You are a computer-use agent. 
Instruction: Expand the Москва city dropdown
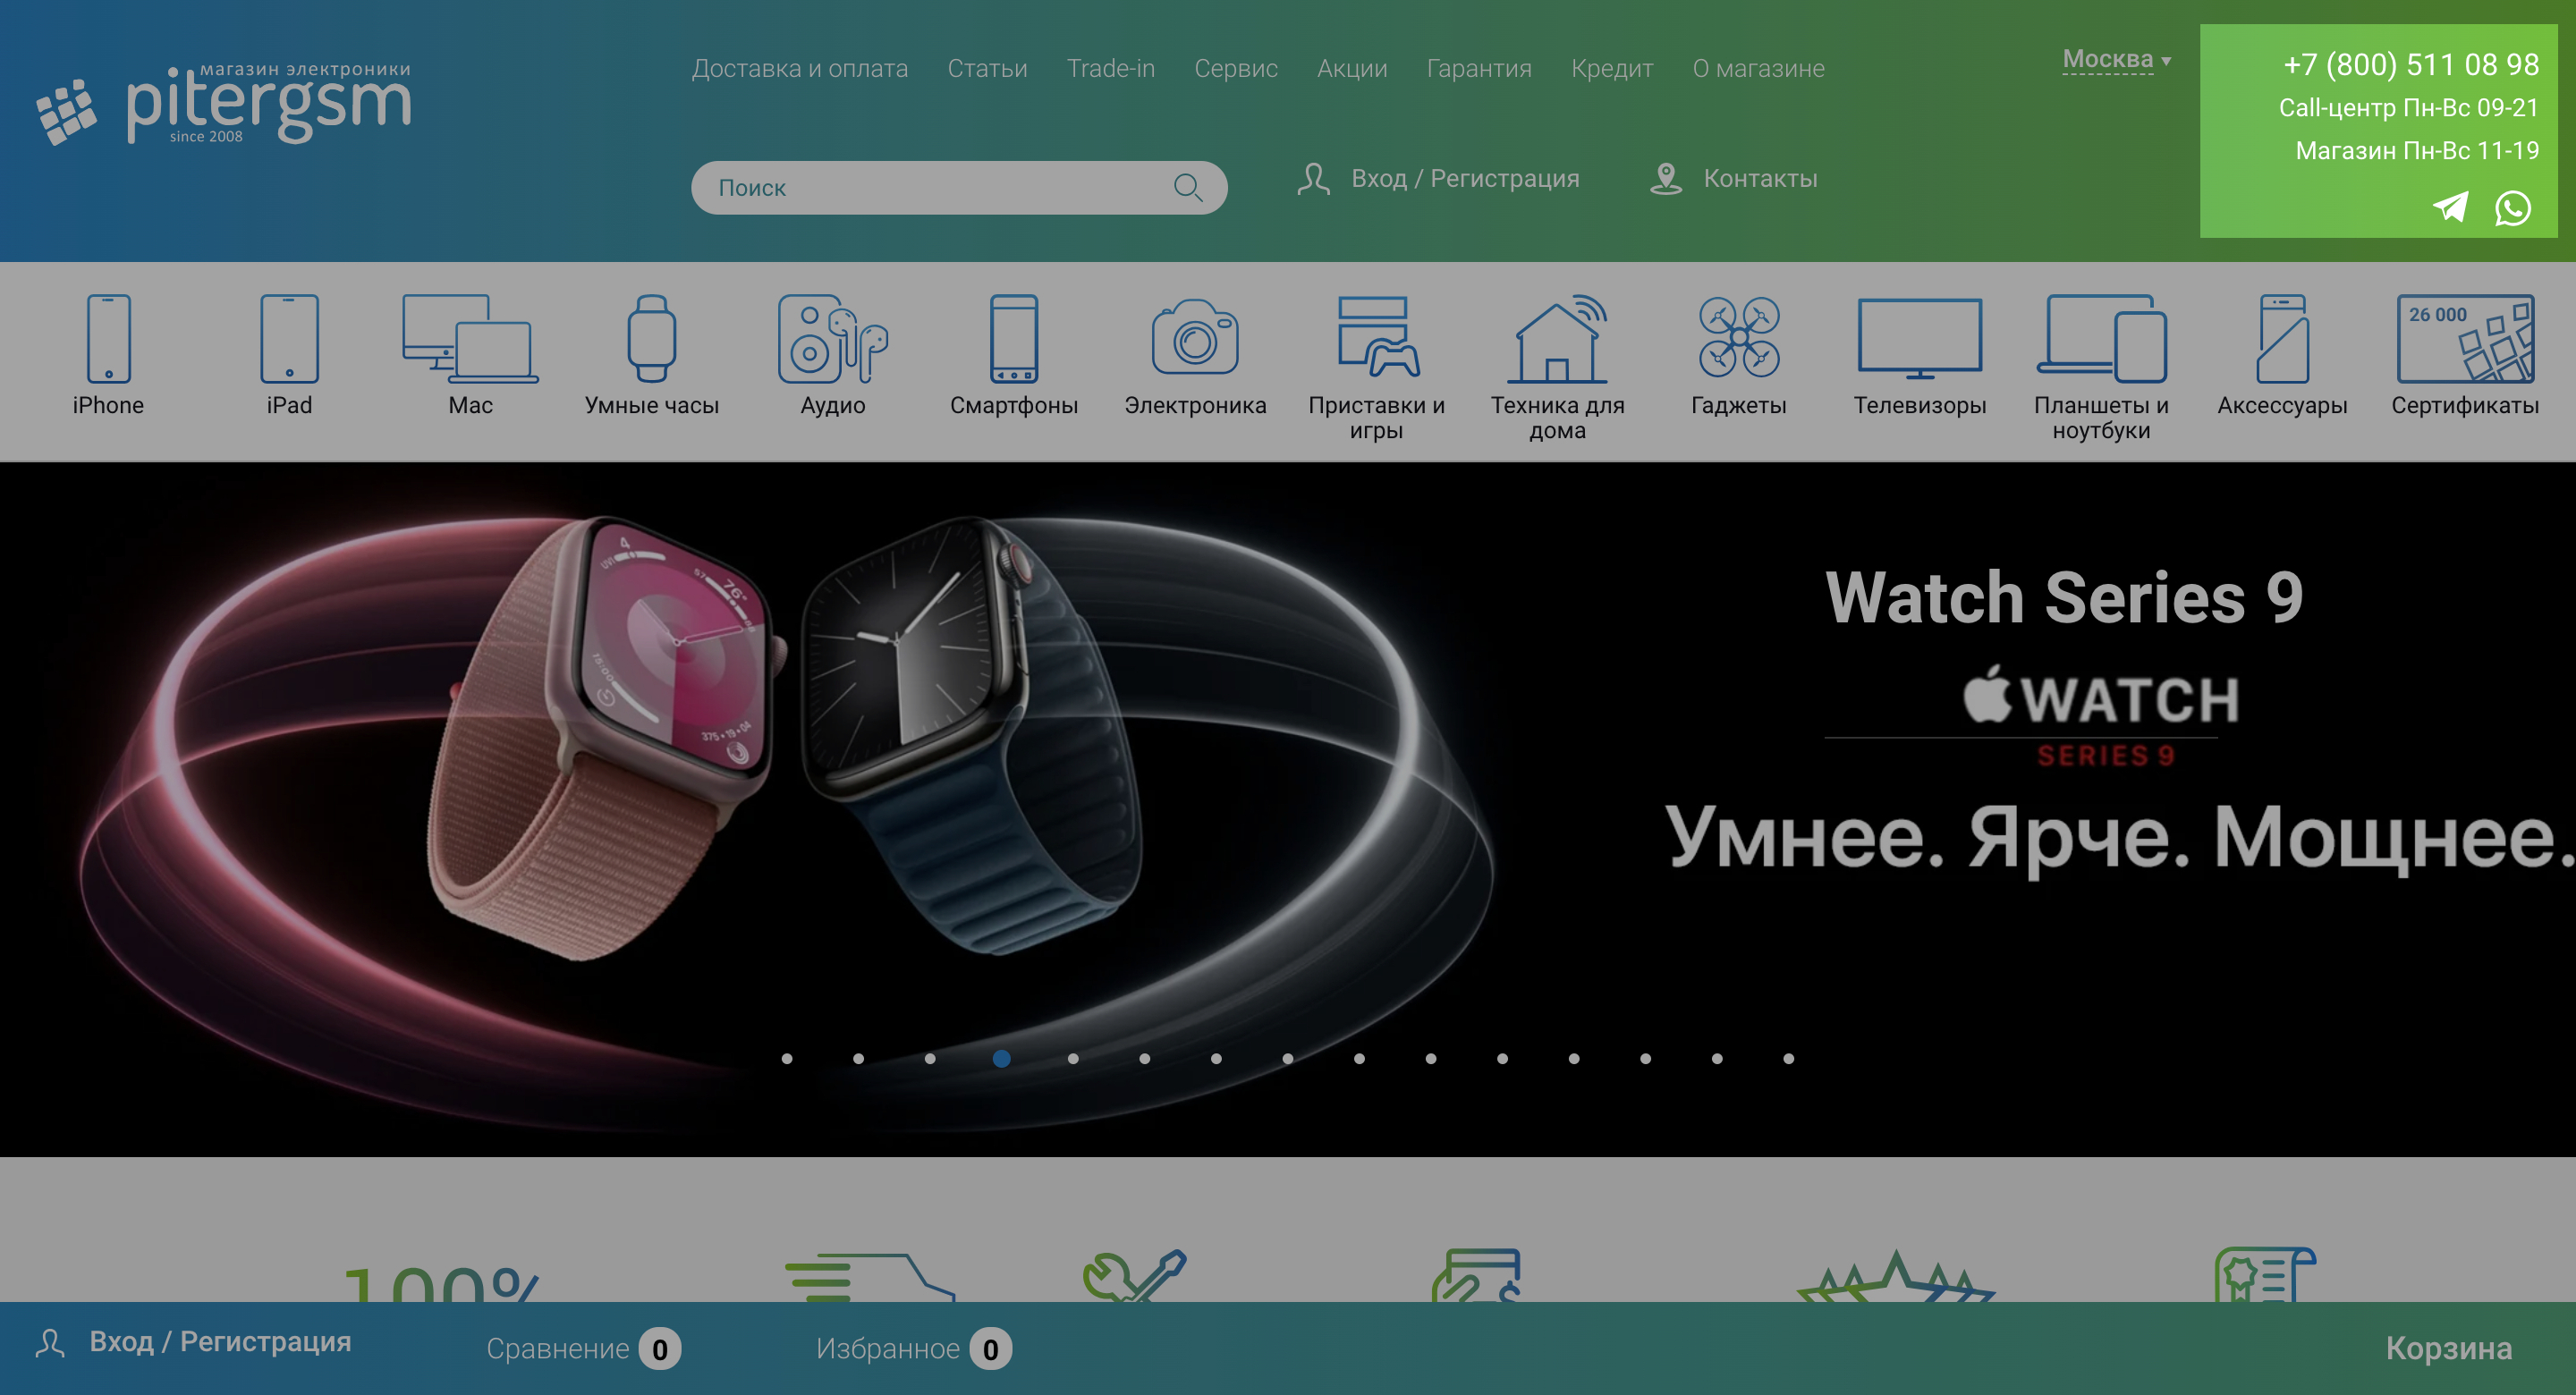coord(2116,59)
